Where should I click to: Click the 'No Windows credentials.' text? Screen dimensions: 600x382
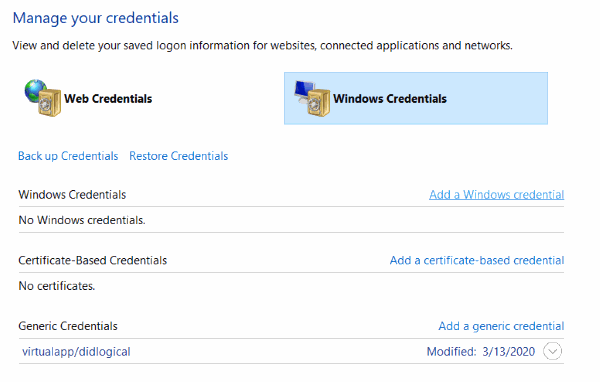click(x=82, y=220)
